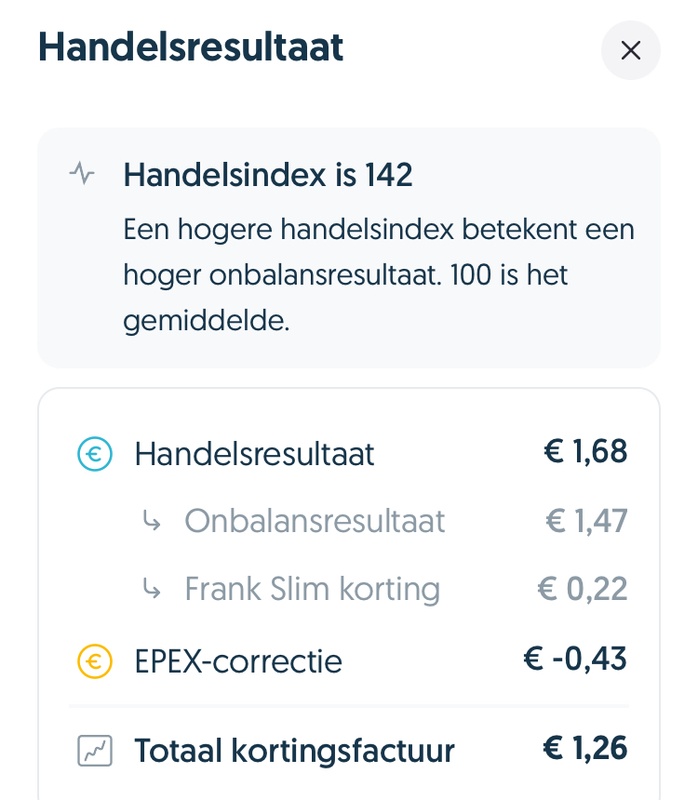Screen dimensions: 698x800
Task: Click the yellow euro icon for EPEX-correctie
Action: click(x=94, y=660)
